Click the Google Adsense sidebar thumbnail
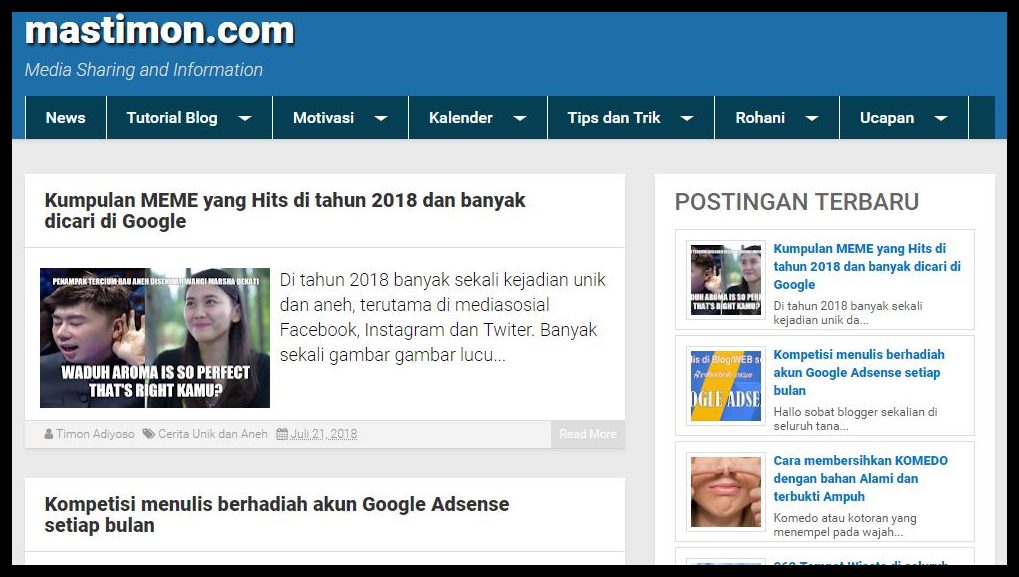 click(724, 385)
